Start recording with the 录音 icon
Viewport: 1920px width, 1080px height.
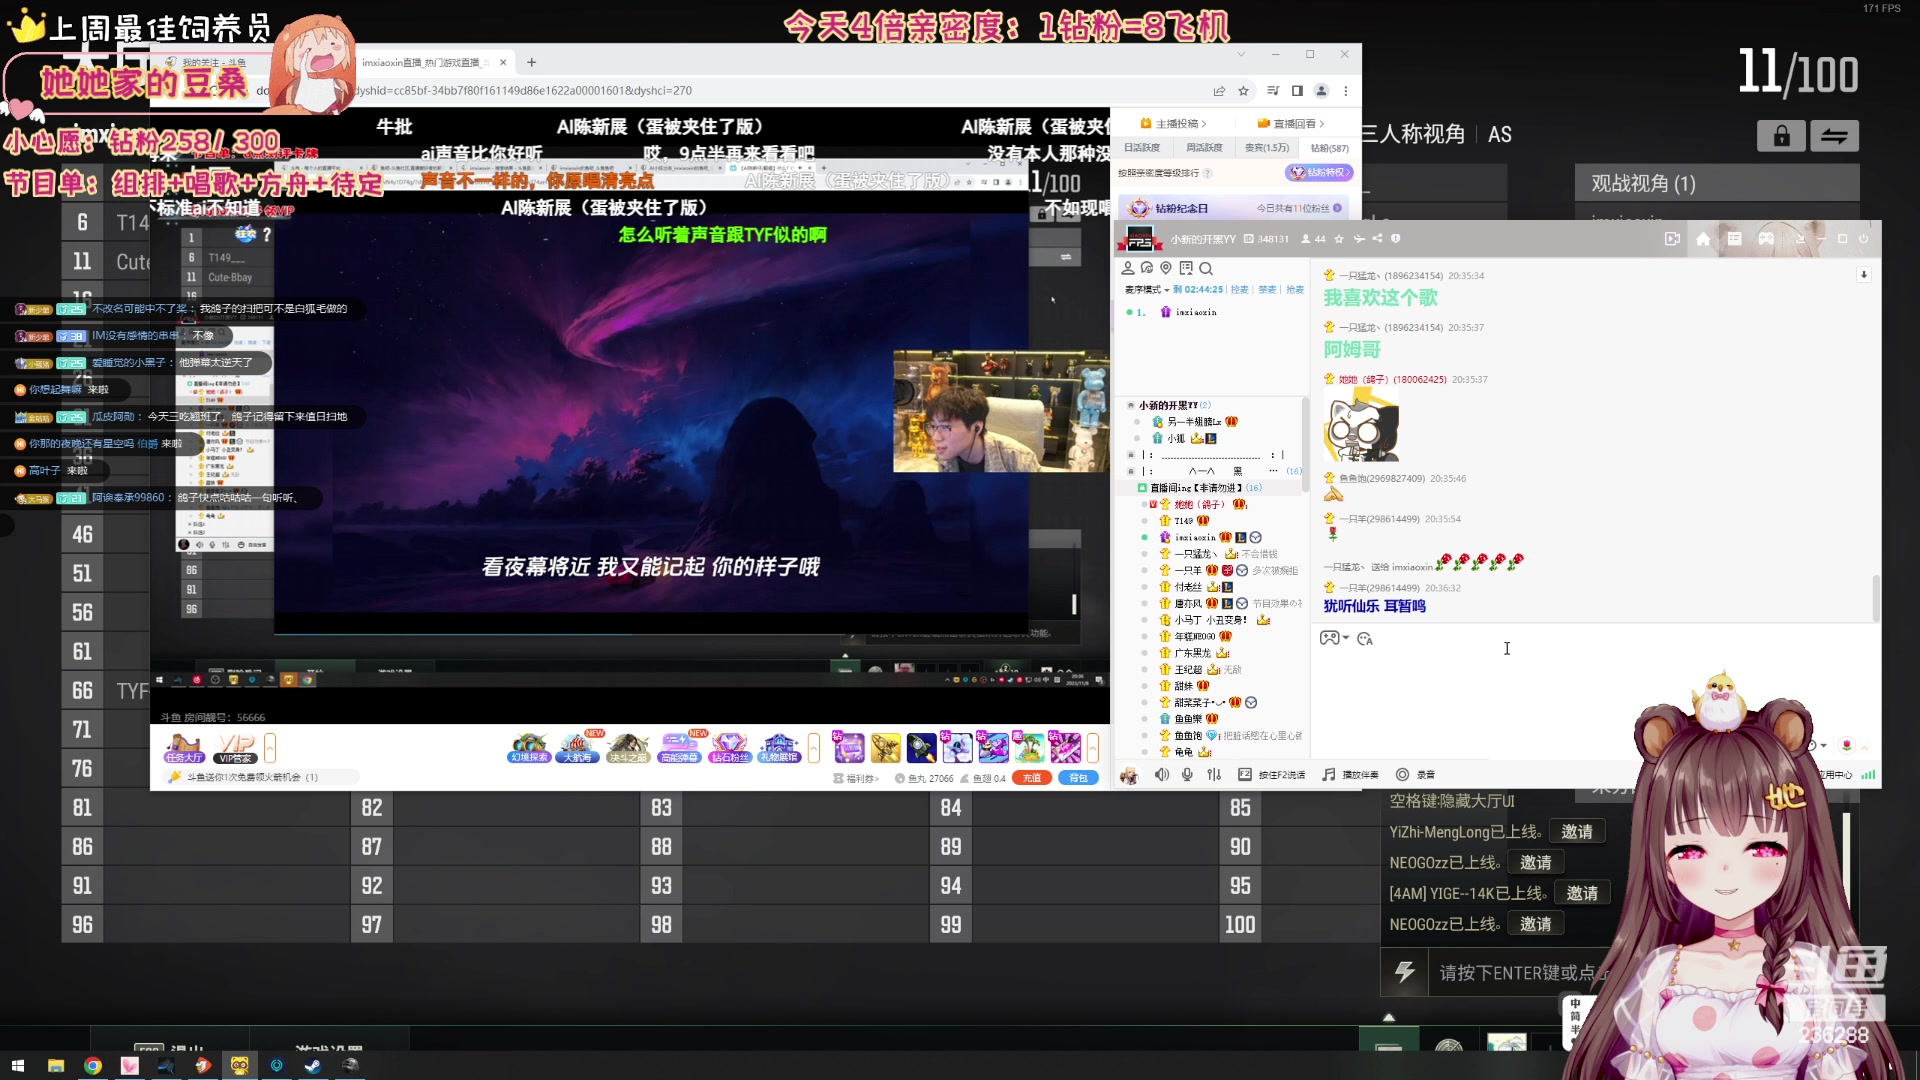point(1402,774)
